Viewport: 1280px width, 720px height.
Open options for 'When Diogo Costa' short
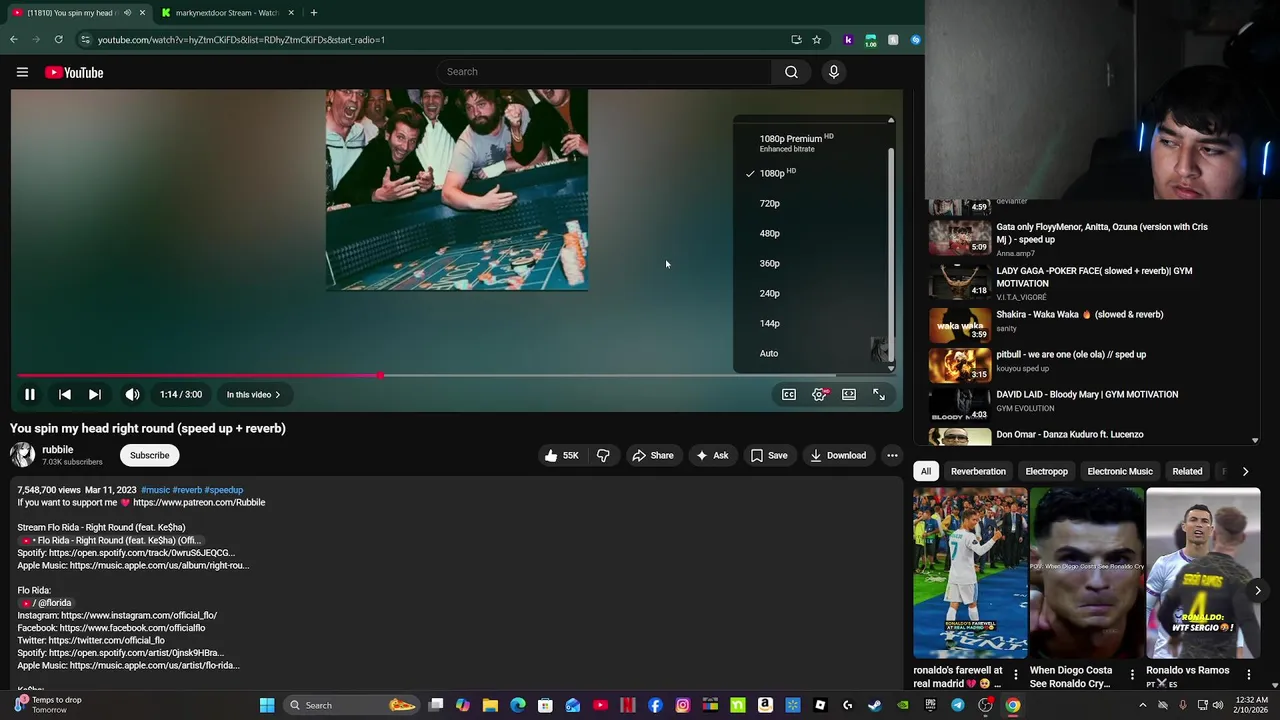pyautogui.click(x=1132, y=675)
